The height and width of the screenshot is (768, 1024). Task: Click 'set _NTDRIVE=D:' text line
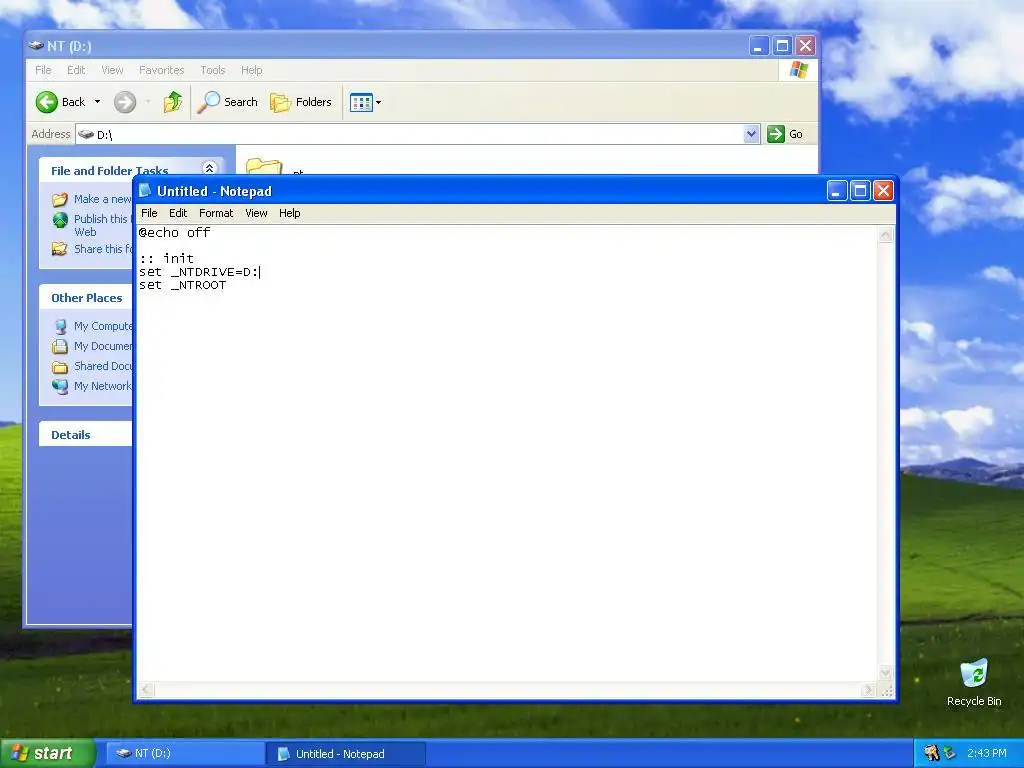[199, 272]
